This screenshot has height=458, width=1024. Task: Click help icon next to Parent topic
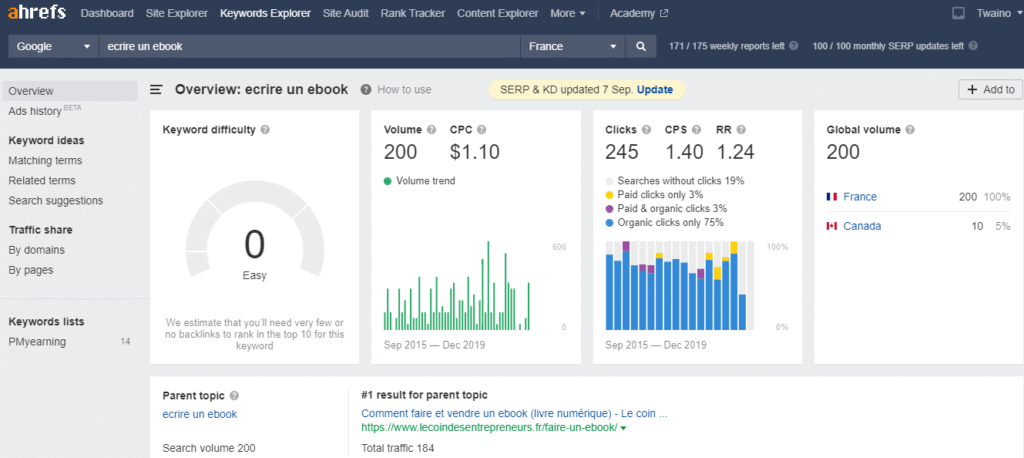point(234,396)
